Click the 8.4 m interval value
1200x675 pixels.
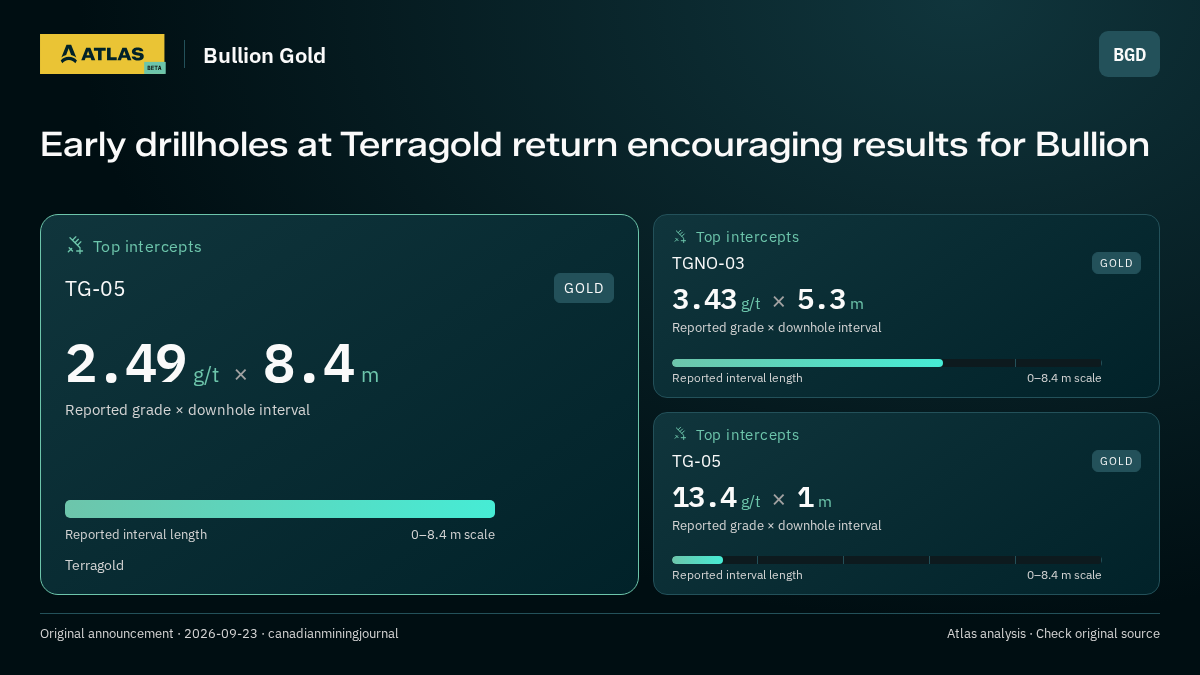click(x=321, y=364)
